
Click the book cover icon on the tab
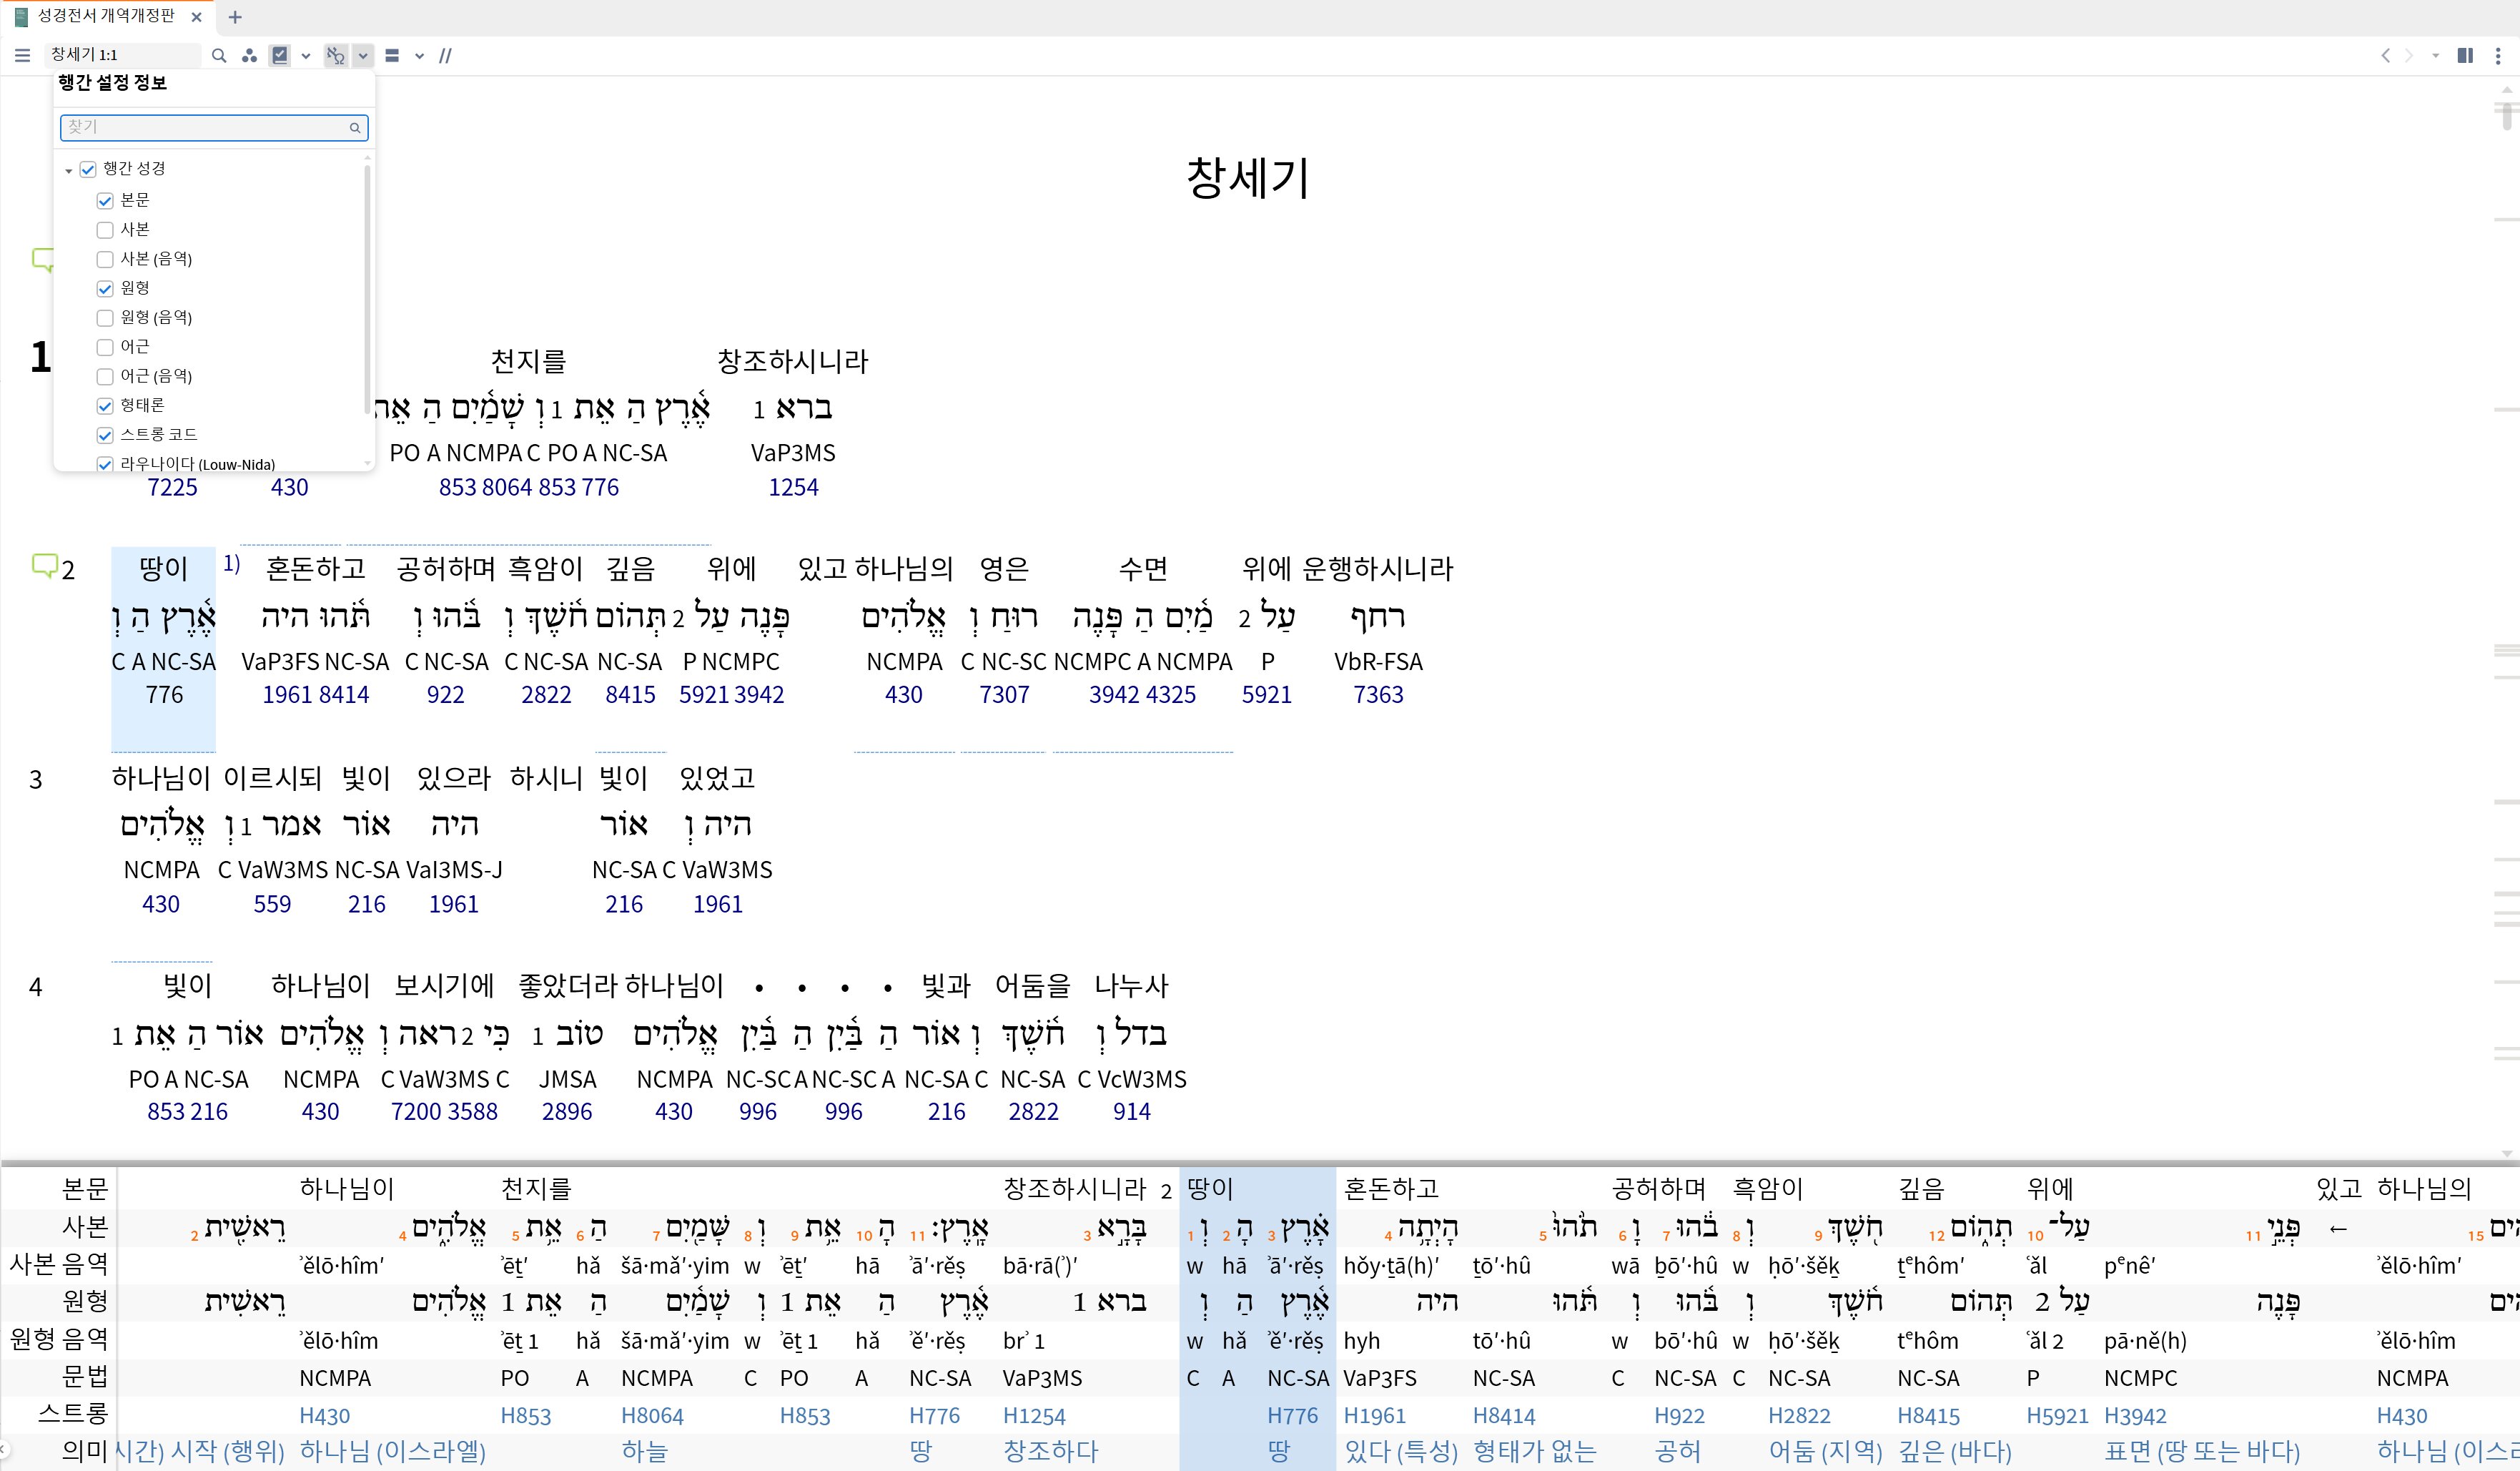[21, 17]
